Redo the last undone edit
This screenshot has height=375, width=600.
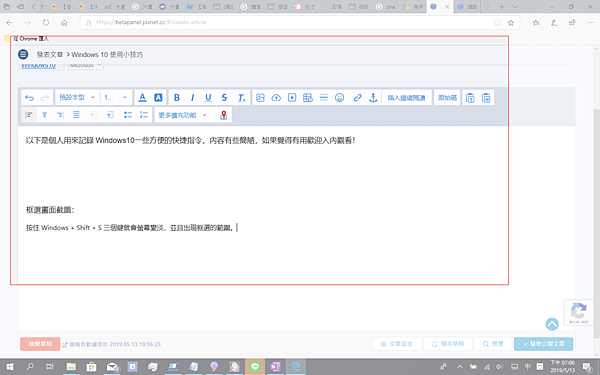coord(45,98)
